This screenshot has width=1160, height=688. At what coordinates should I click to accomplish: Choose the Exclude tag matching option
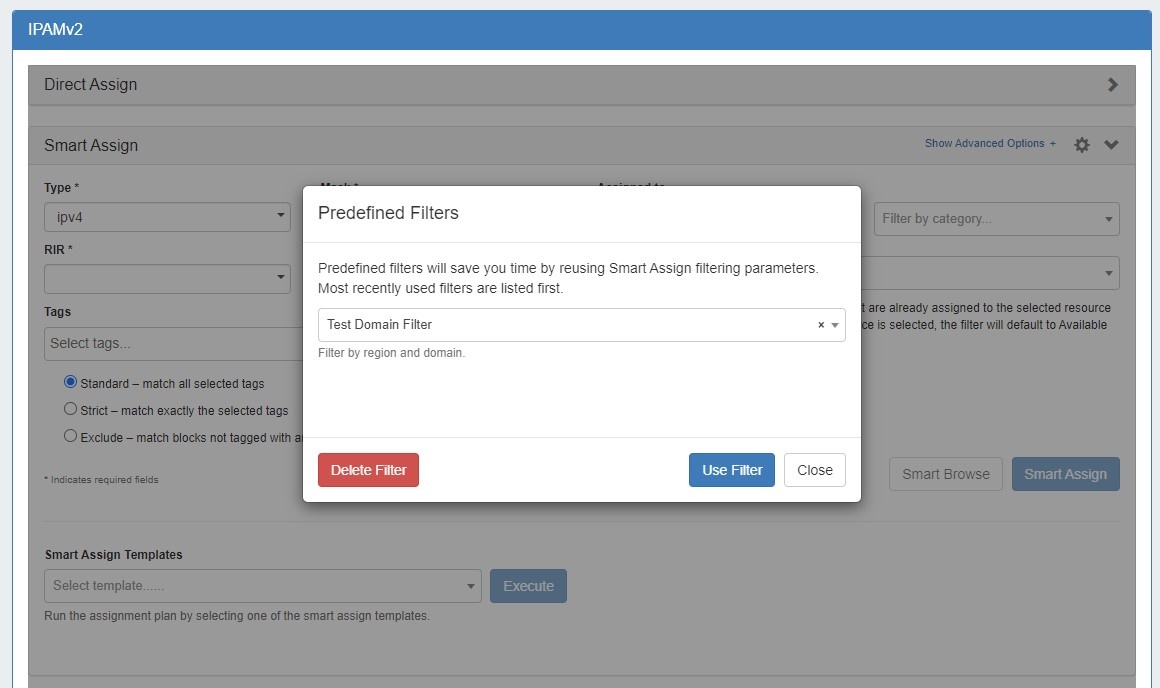(x=70, y=436)
